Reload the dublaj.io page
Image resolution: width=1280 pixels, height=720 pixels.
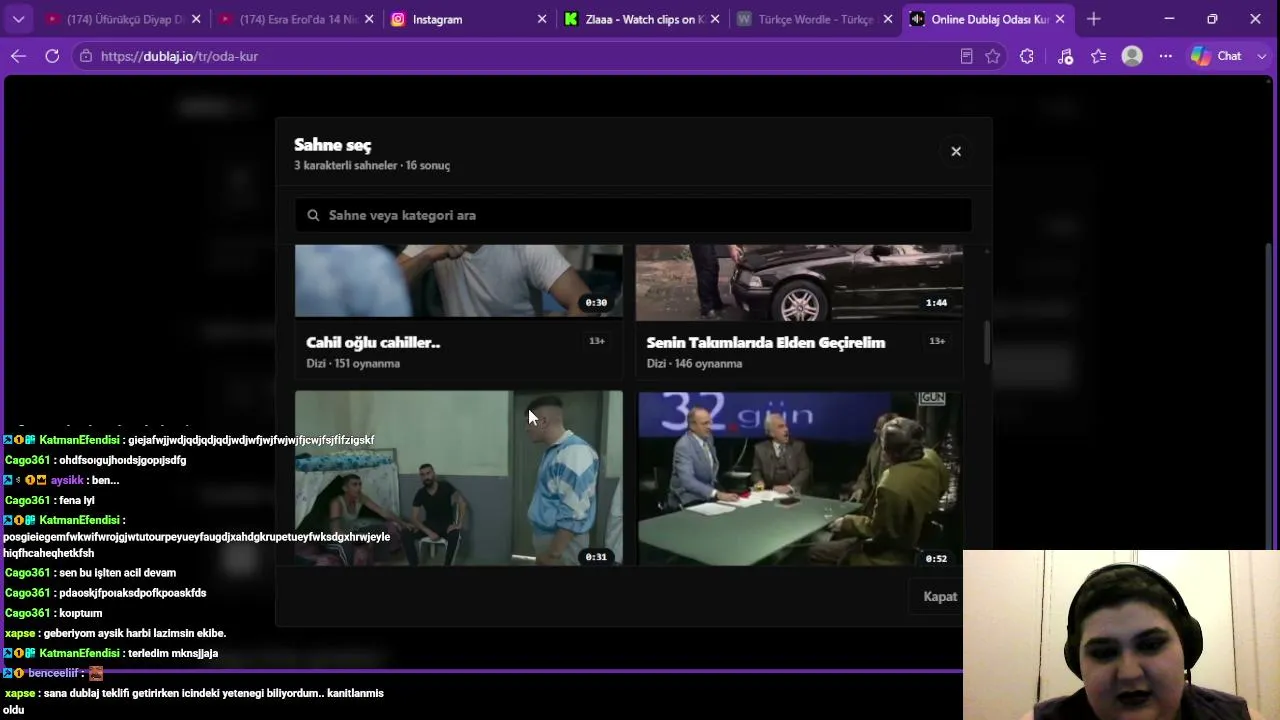coord(52,56)
